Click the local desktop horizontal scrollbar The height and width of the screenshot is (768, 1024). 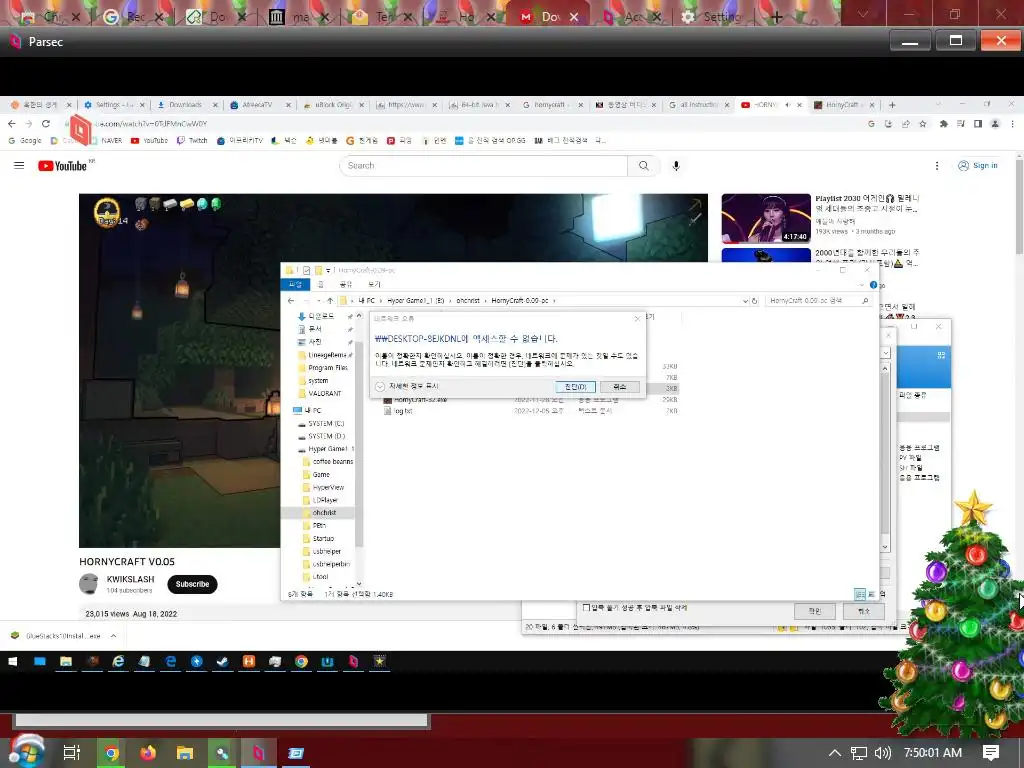tap(221, 720)
